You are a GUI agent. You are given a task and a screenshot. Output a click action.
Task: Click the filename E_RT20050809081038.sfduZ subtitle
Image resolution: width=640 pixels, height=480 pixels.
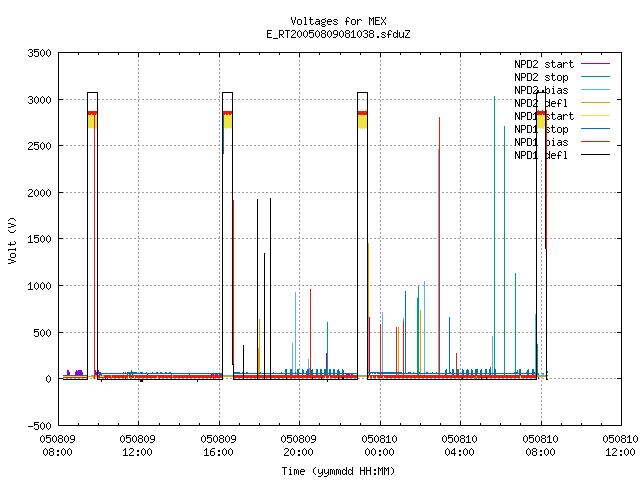pyautogui.click(x=338, y=34)
